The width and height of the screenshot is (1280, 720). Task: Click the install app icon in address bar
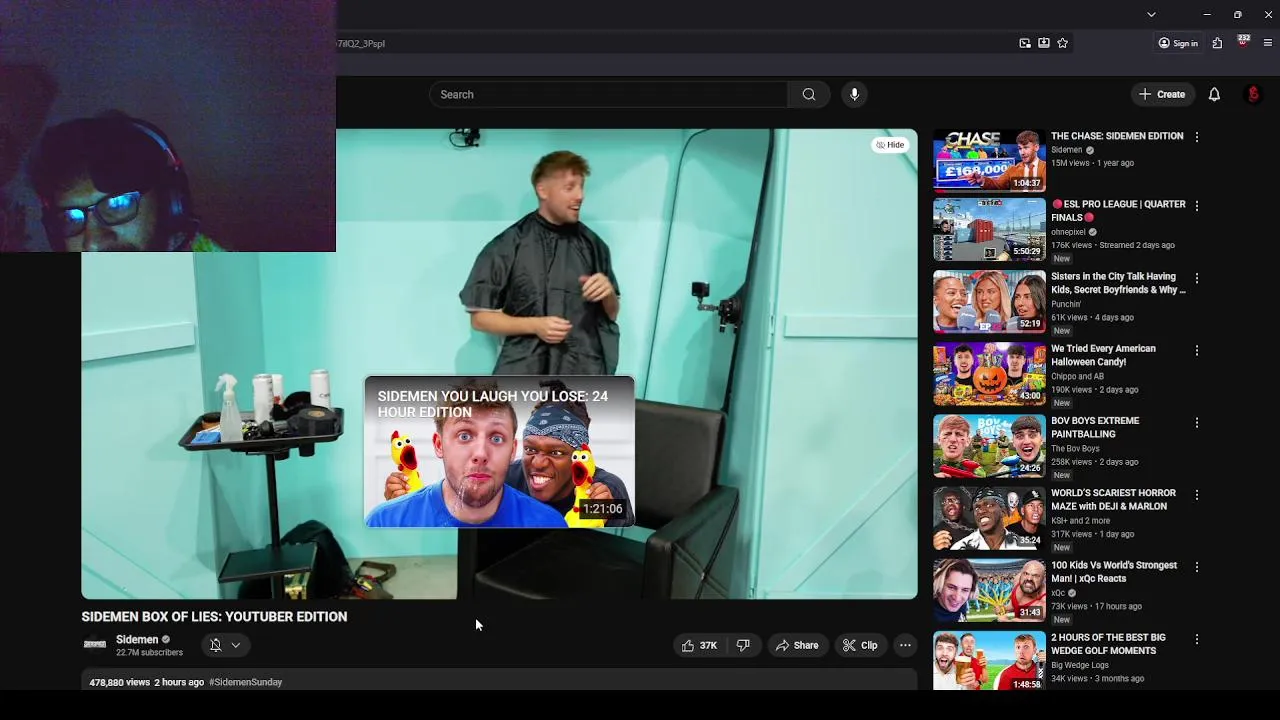[1044, 43]
